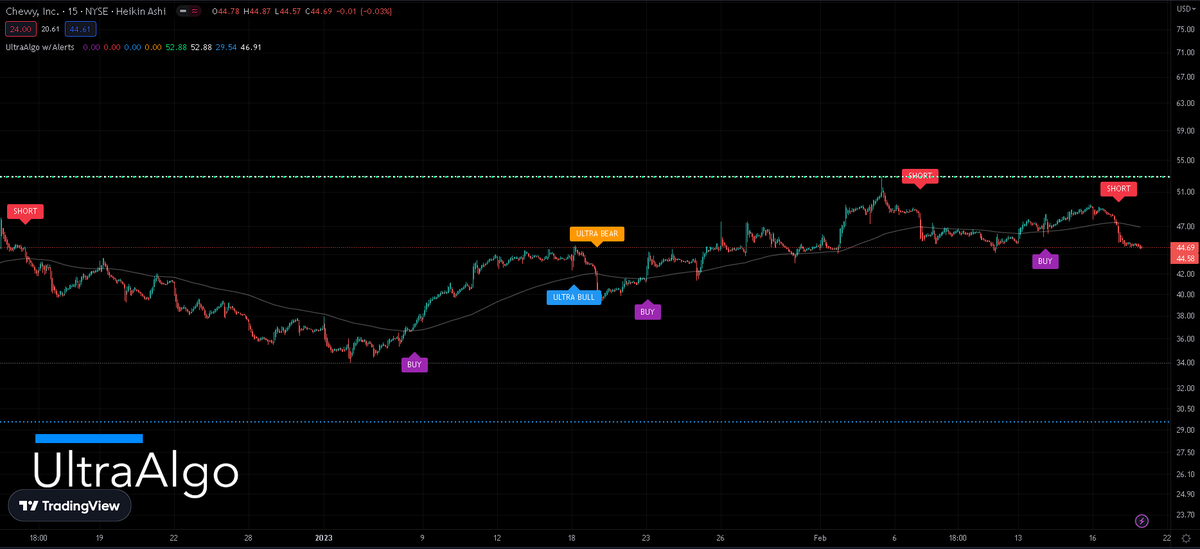Screen dimensions: 1200x549
Task: Click the 20.61 spread value
Action: point(51,29)
